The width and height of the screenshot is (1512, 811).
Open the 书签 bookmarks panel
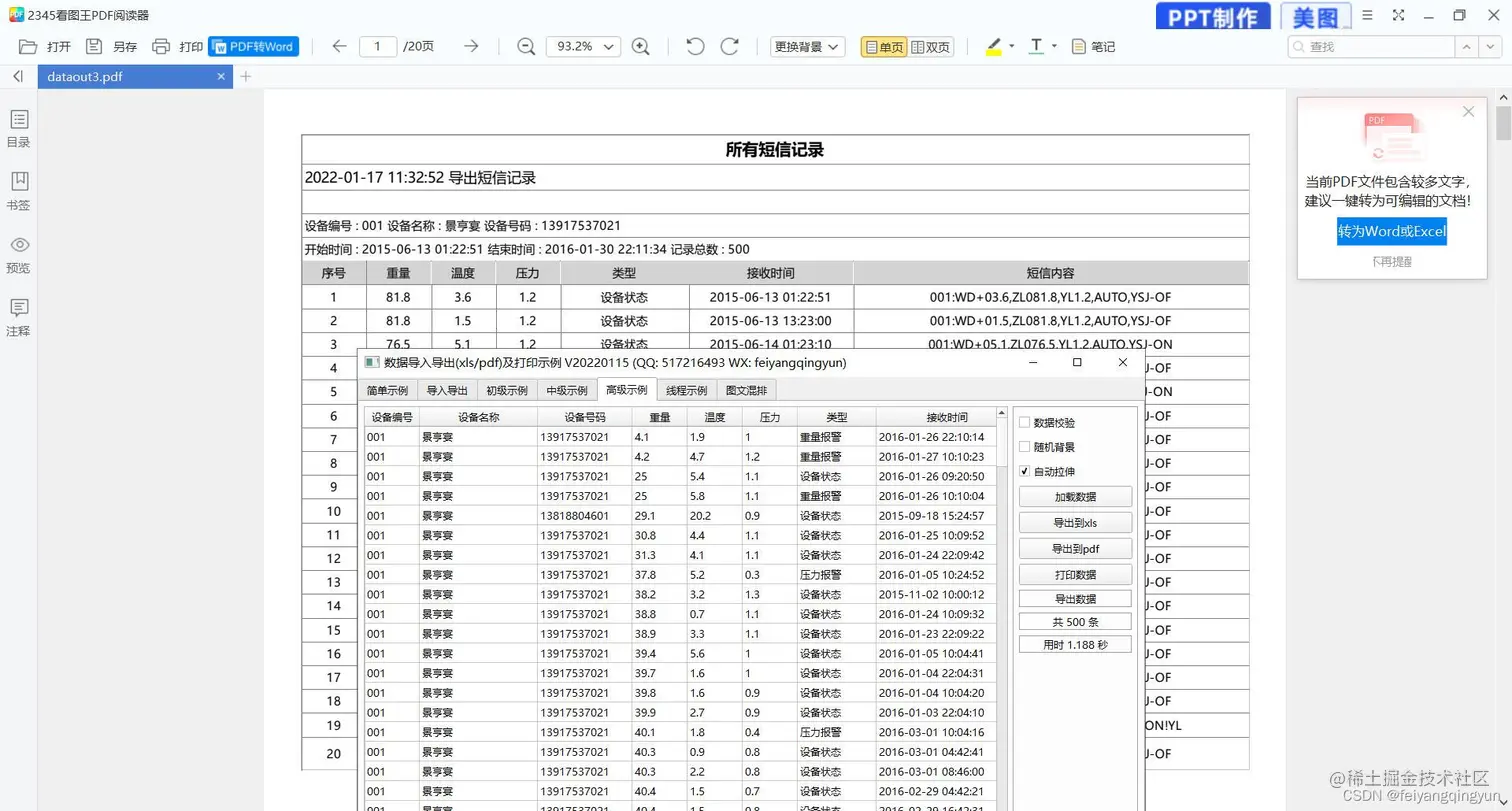18,189
